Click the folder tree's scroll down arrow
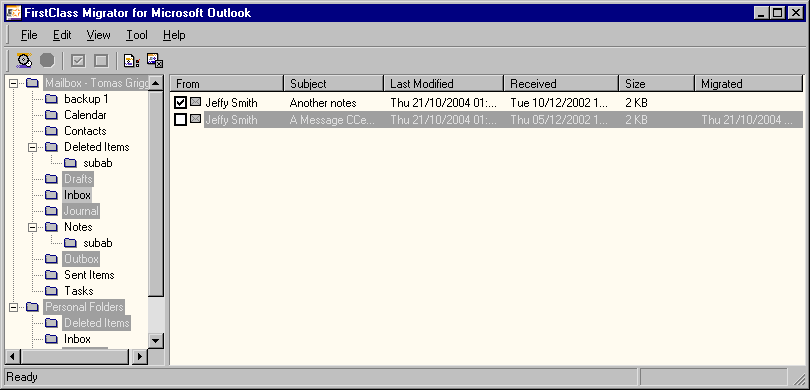Screen dimensions: 810x390 (x=156, y=340)
